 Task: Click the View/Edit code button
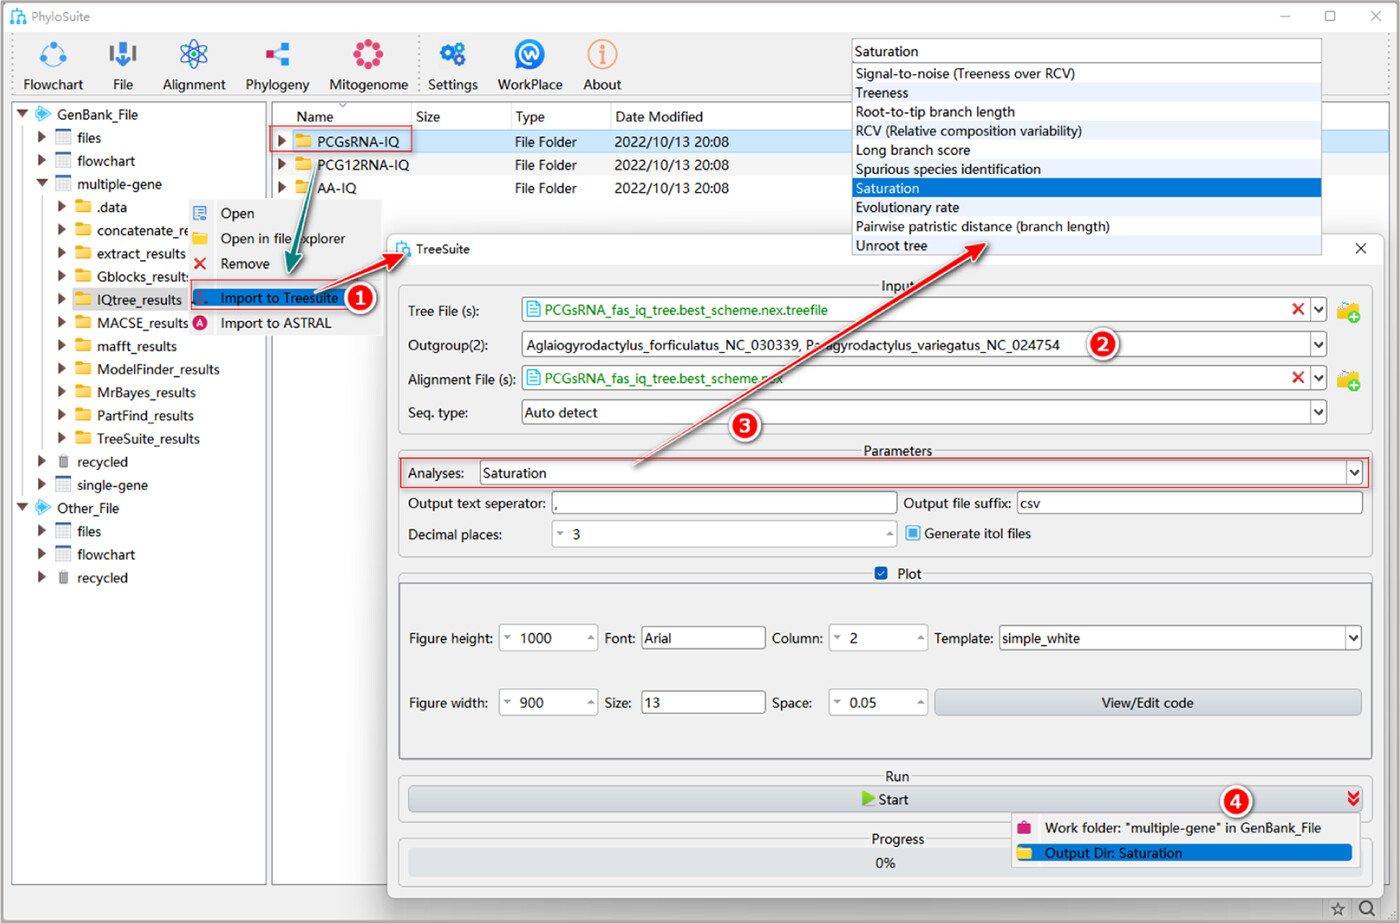1147,703
